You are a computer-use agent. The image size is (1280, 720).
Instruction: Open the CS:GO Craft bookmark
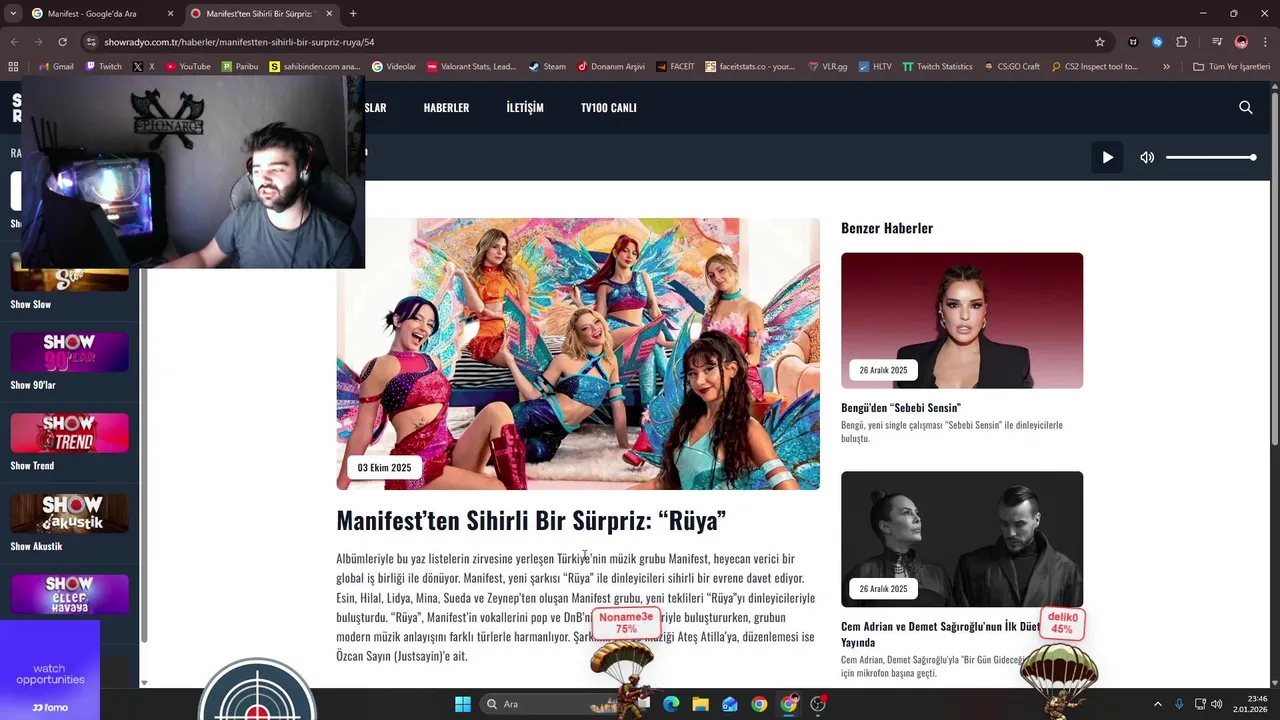click(x=1012, y=67)
